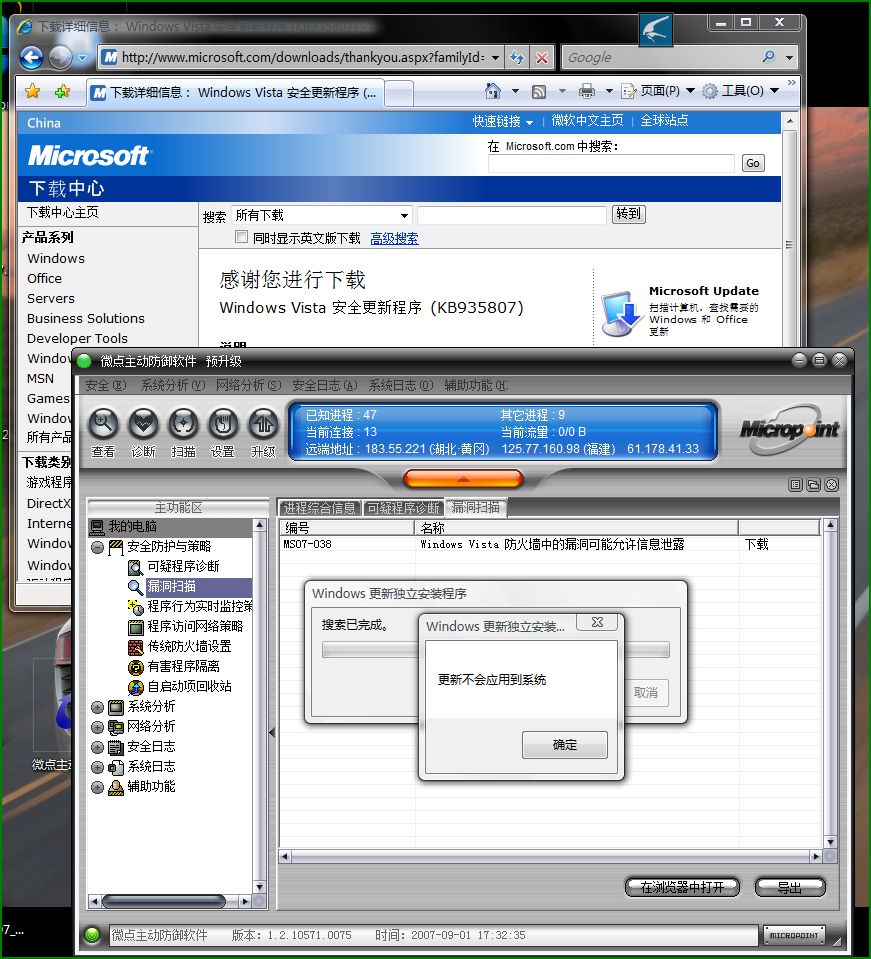Open the 安全日志(A) menu
871x959 pixels.
coord(325,385)
